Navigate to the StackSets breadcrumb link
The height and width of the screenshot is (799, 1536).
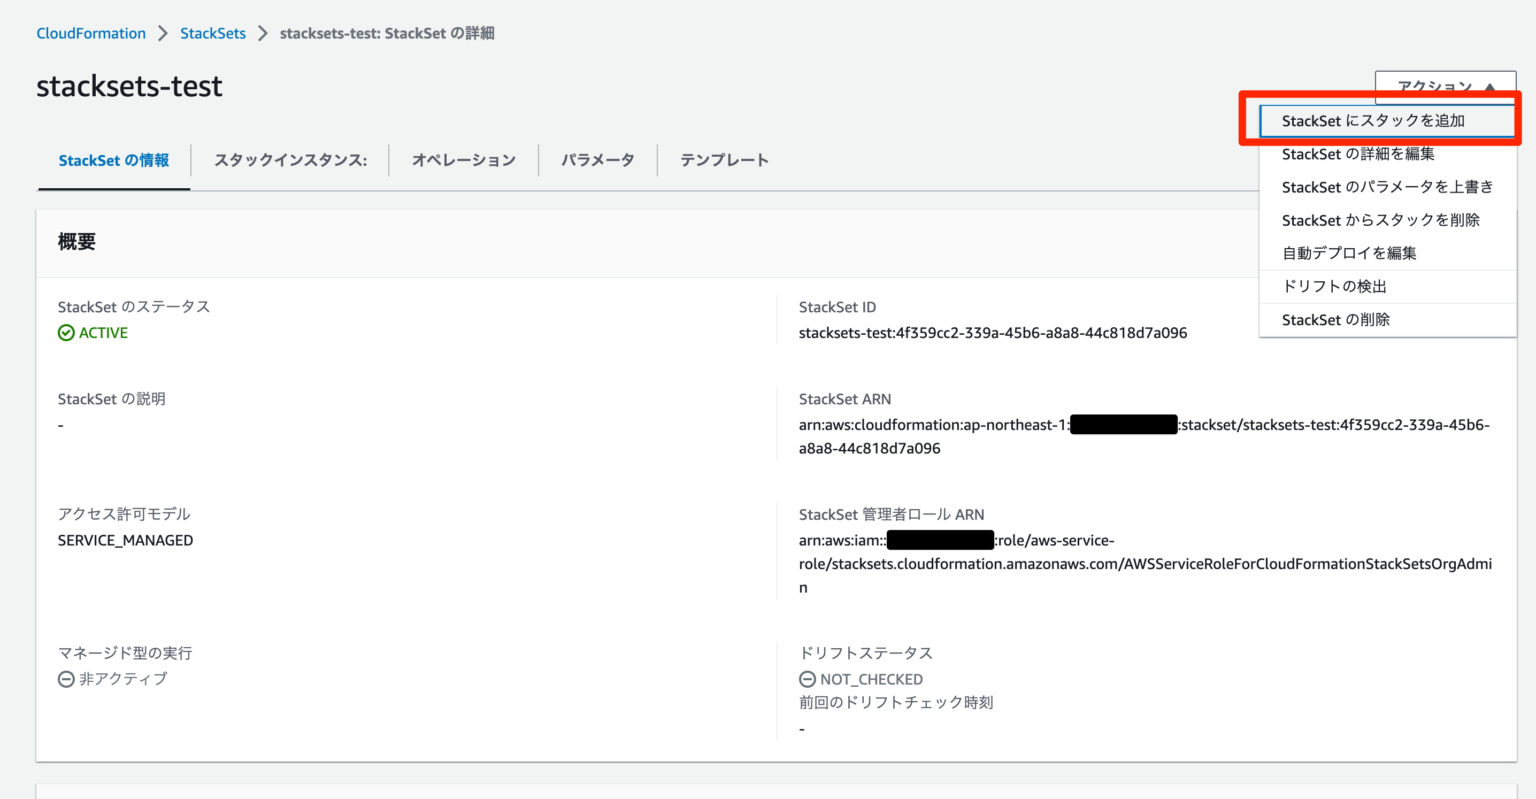(x=213, y=32)
